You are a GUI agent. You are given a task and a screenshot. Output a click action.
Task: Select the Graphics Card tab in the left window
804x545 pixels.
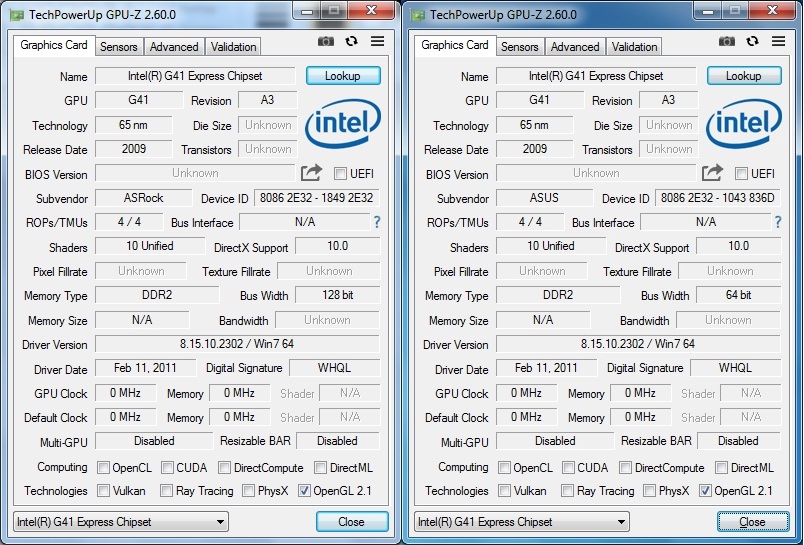pos(54,45)
